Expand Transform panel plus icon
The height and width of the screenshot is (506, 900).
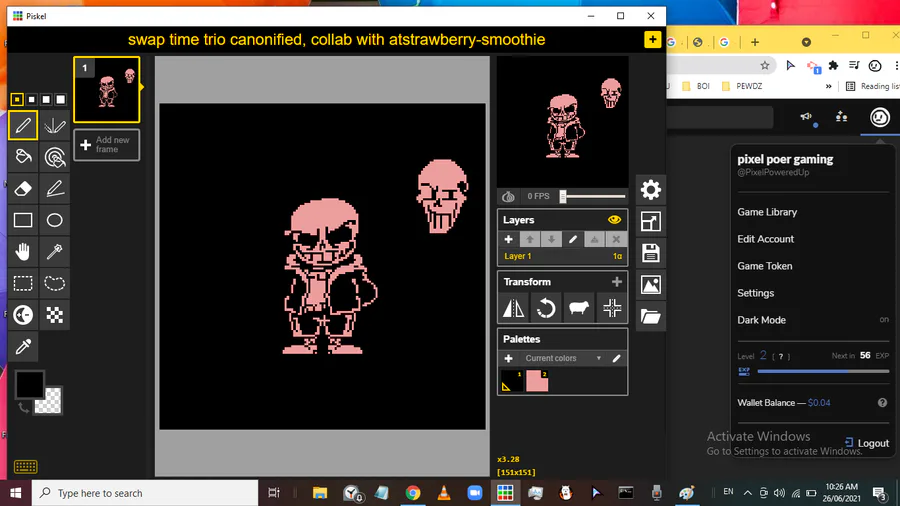pos(616,282)
